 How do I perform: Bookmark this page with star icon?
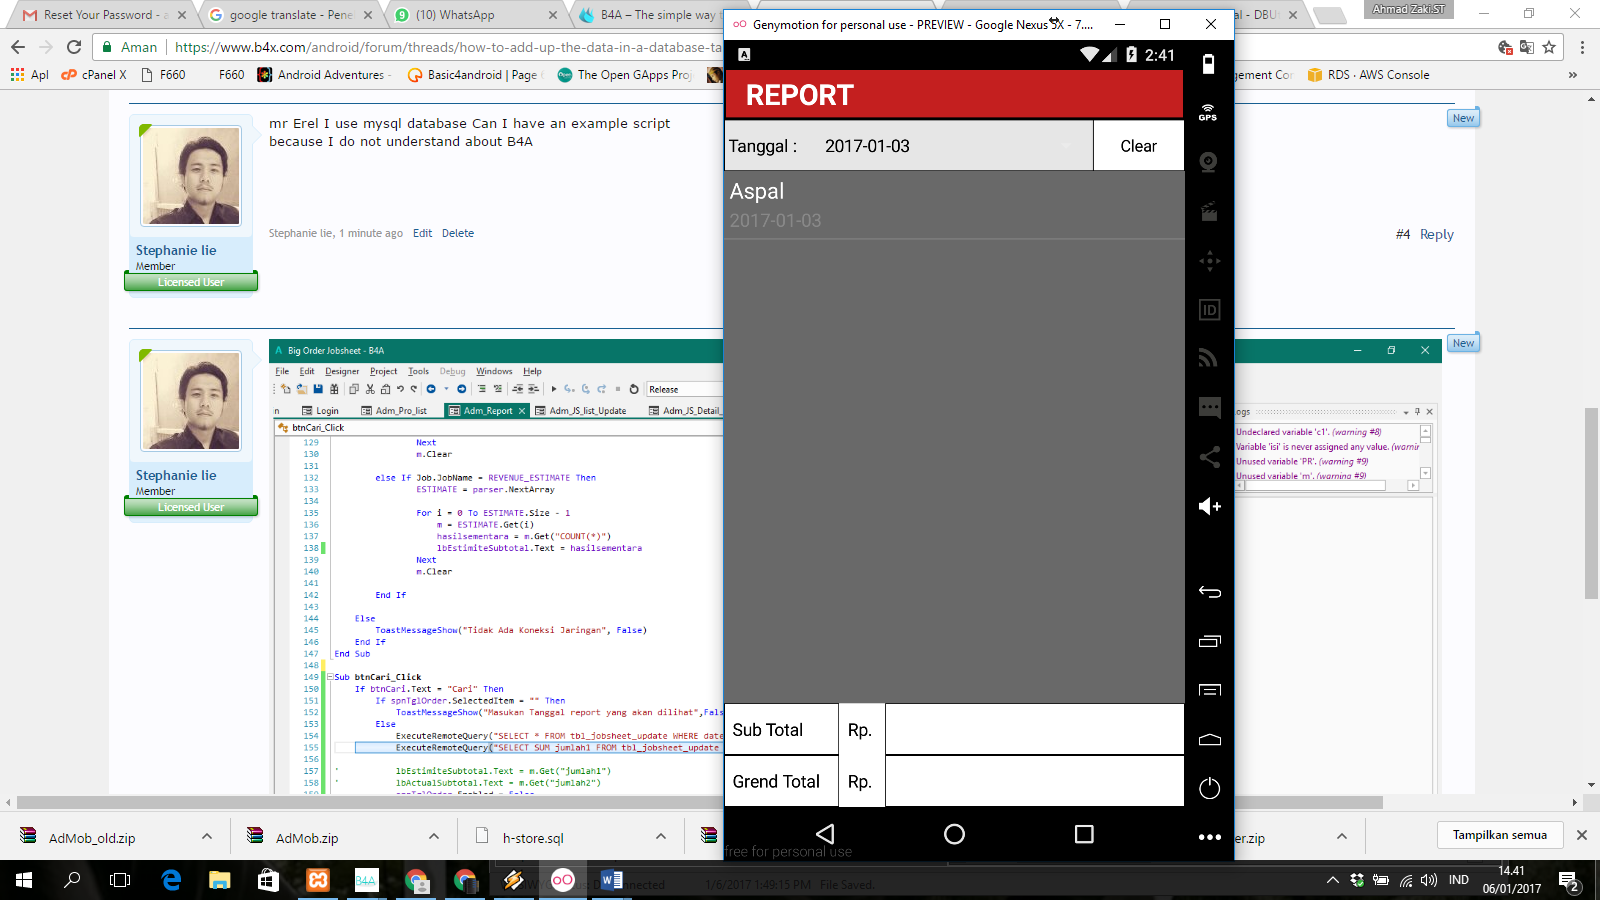pyautogui.click(x=1549, y=47)
